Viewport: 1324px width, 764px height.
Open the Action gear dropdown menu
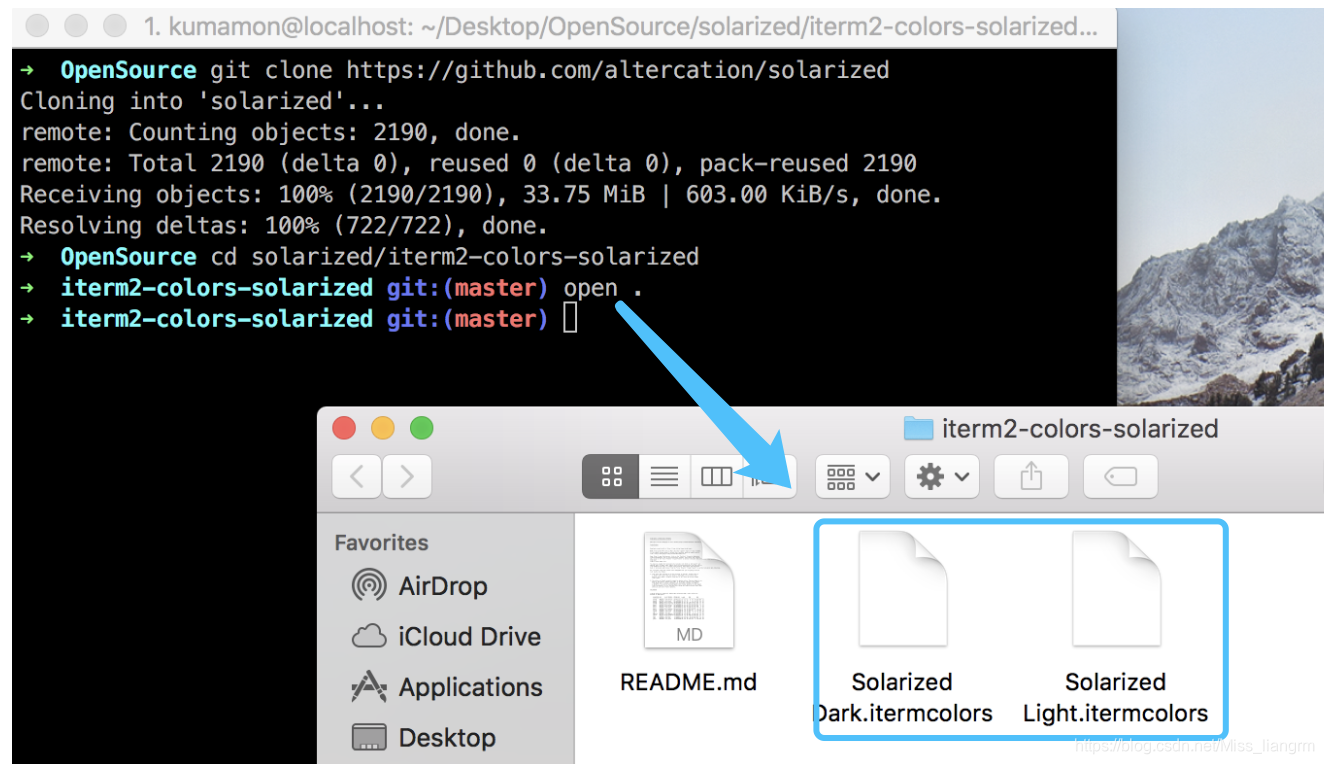(941, 476)
